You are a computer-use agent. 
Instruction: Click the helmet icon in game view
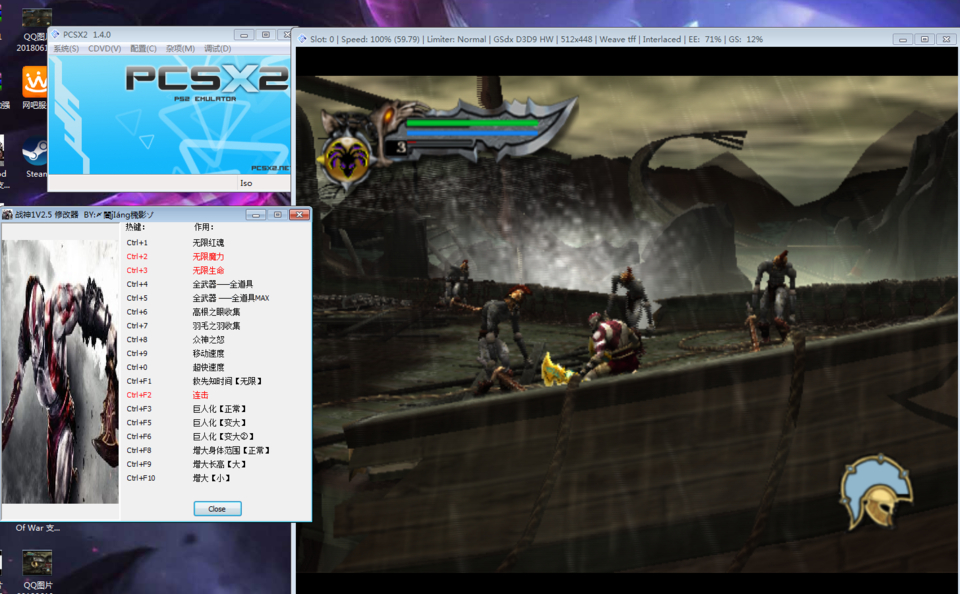pyautogui.click(x=876, y=492)
